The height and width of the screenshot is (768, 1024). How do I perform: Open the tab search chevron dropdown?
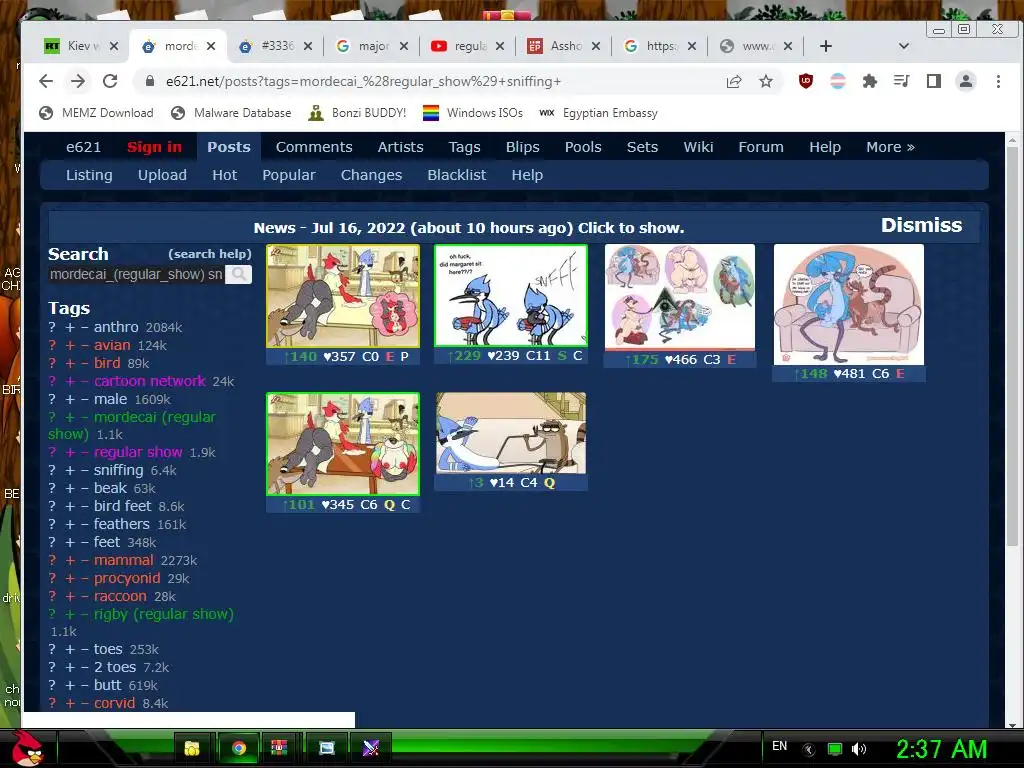[904, 46]
